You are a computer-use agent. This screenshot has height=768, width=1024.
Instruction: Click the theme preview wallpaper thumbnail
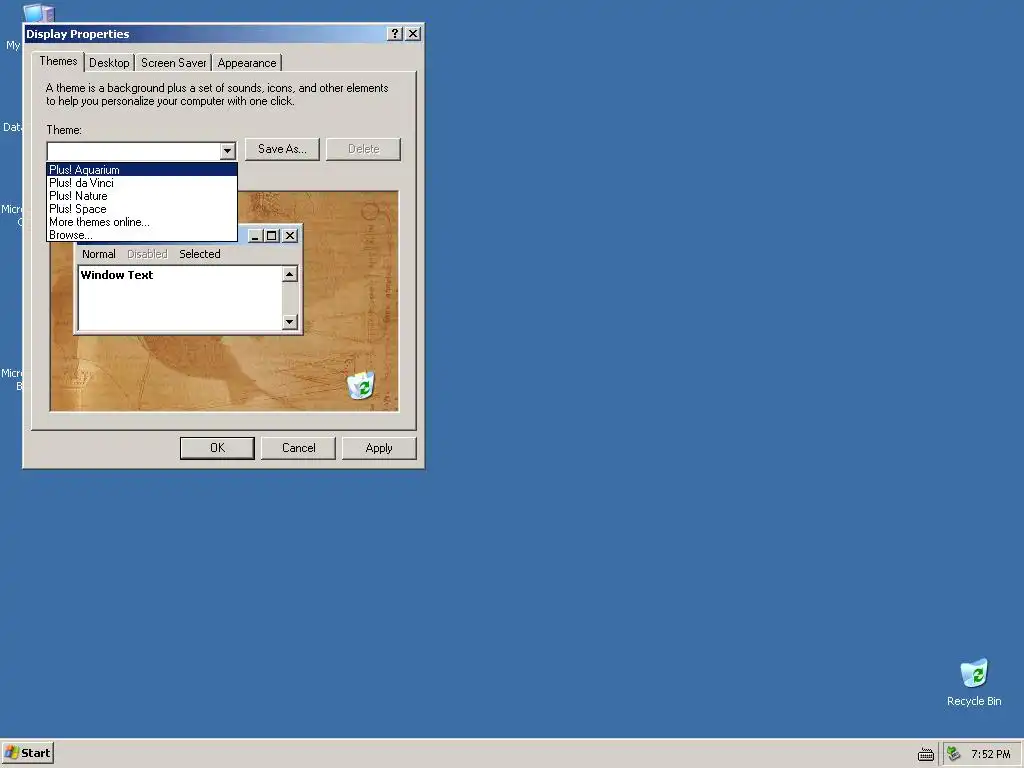tap(224, 301)
